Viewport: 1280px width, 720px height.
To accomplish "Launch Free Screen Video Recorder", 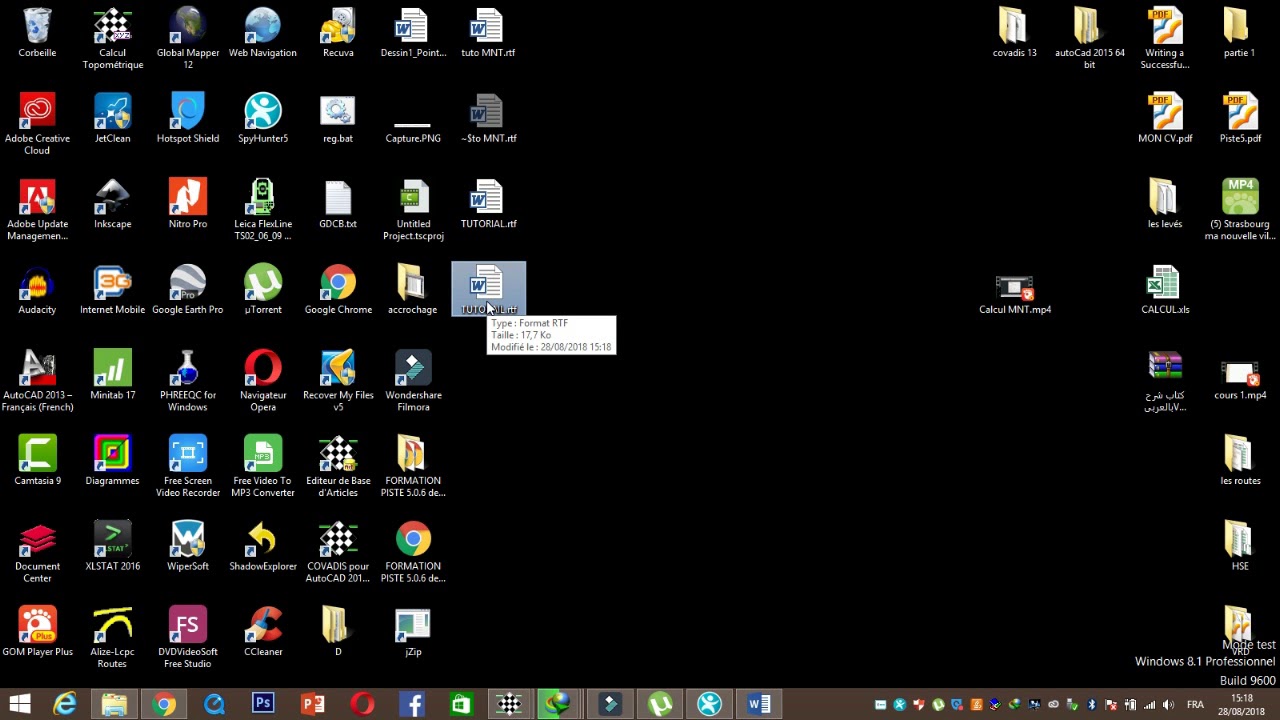I will (188, 466).
